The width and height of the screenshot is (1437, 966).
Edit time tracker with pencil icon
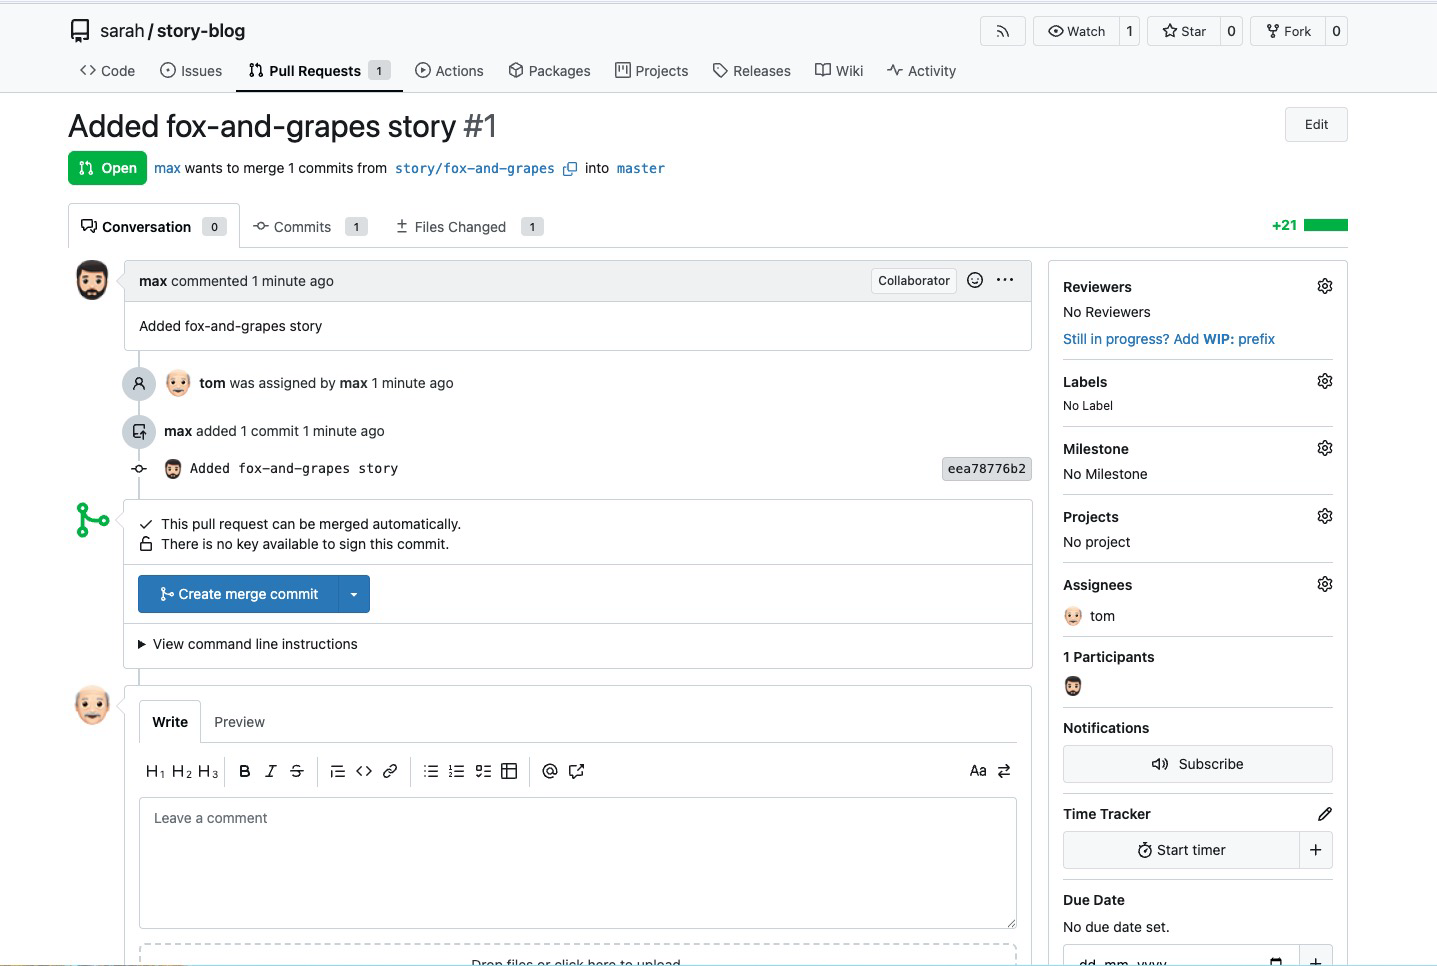click(x=1324, y=814)
